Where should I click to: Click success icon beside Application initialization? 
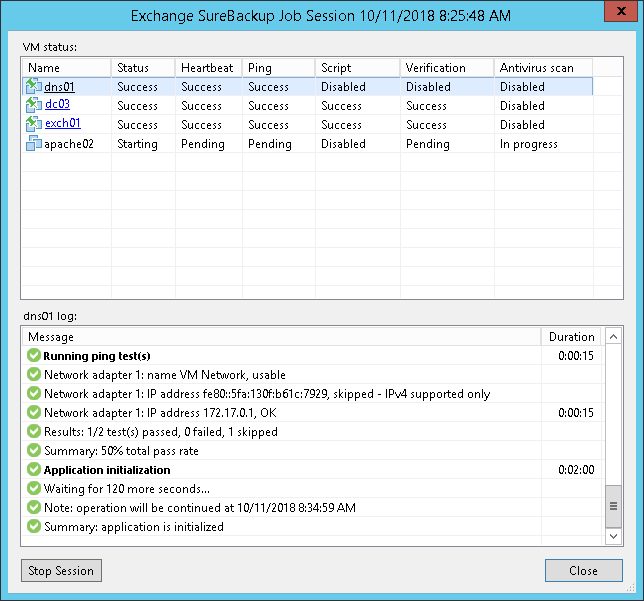tap(34, 470)
